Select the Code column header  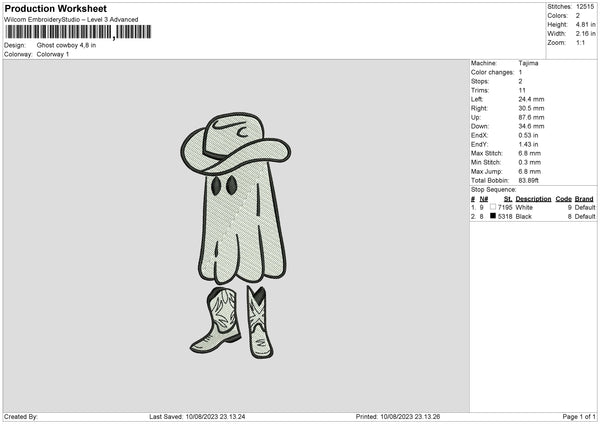pos(563,199)
